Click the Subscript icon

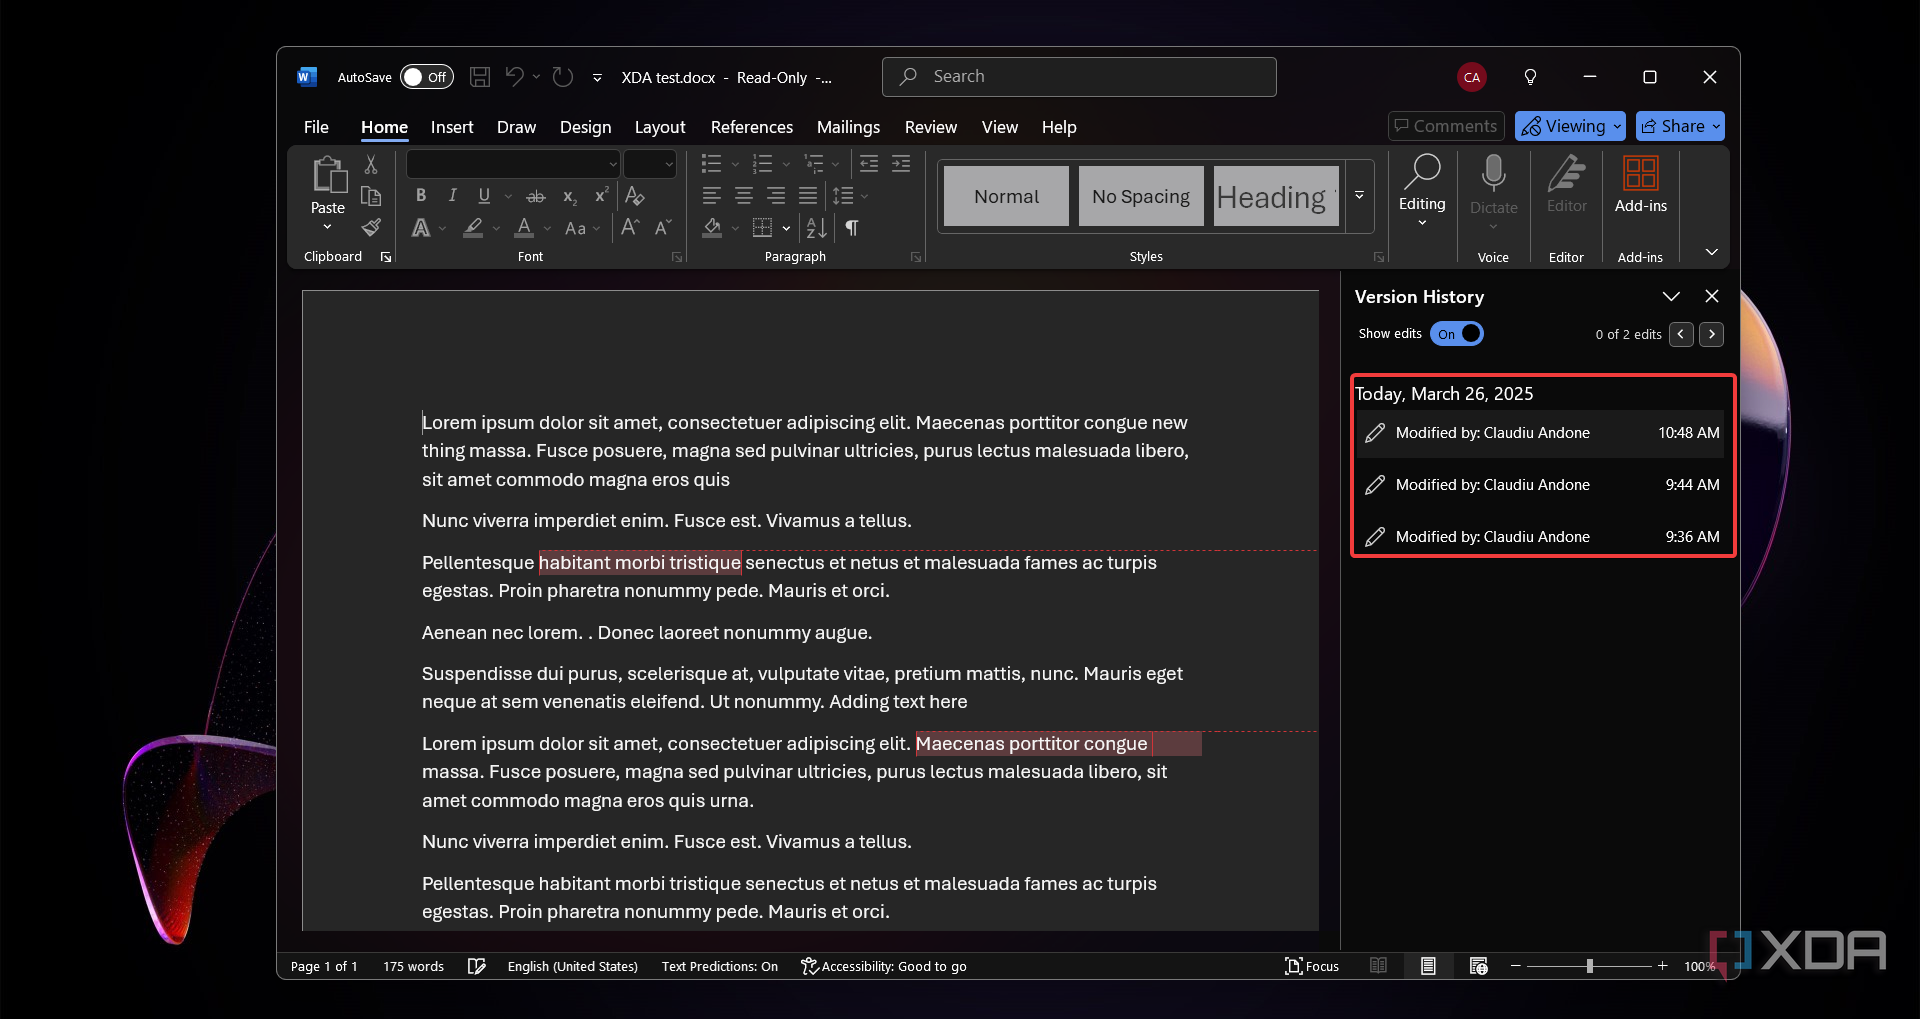[x=569, y=196]
